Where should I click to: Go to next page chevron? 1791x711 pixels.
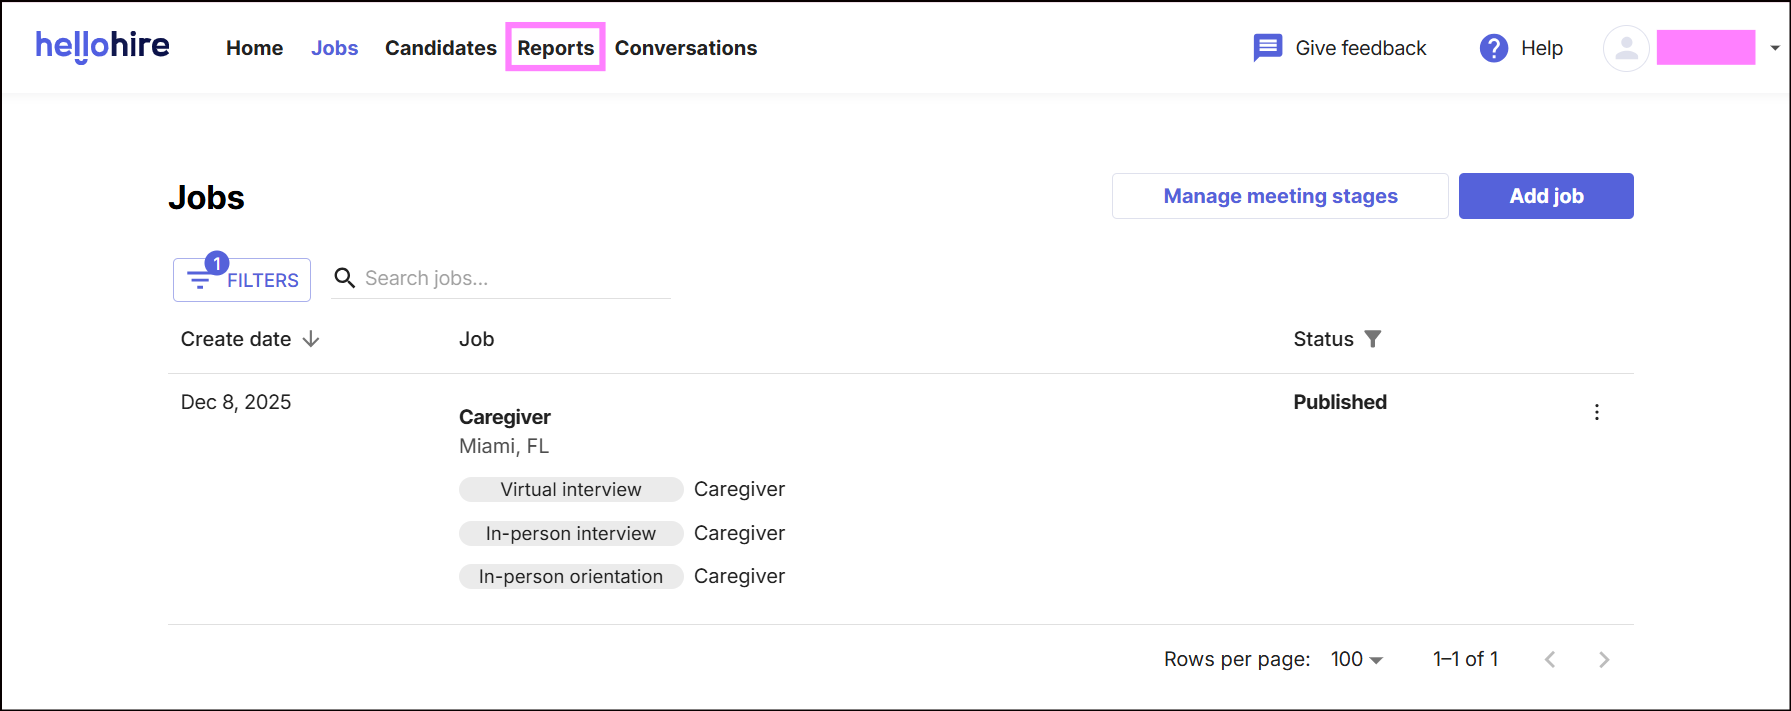[x=1604, y=659]
